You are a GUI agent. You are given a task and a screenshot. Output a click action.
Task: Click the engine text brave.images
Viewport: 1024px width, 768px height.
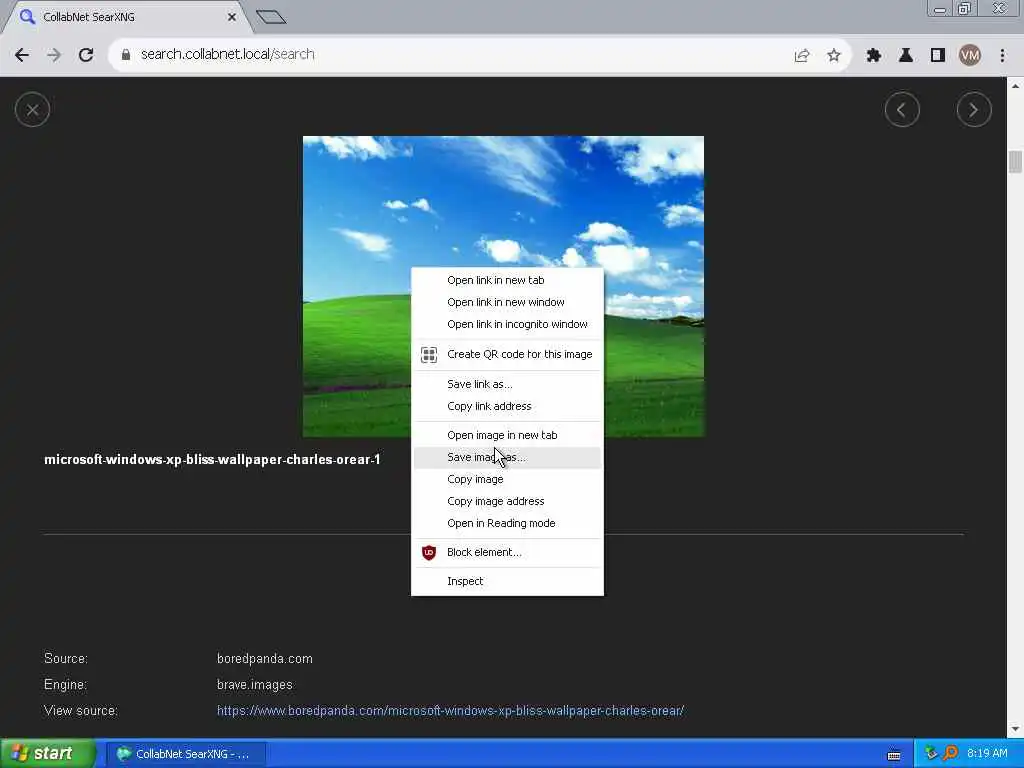click(255, 685)
